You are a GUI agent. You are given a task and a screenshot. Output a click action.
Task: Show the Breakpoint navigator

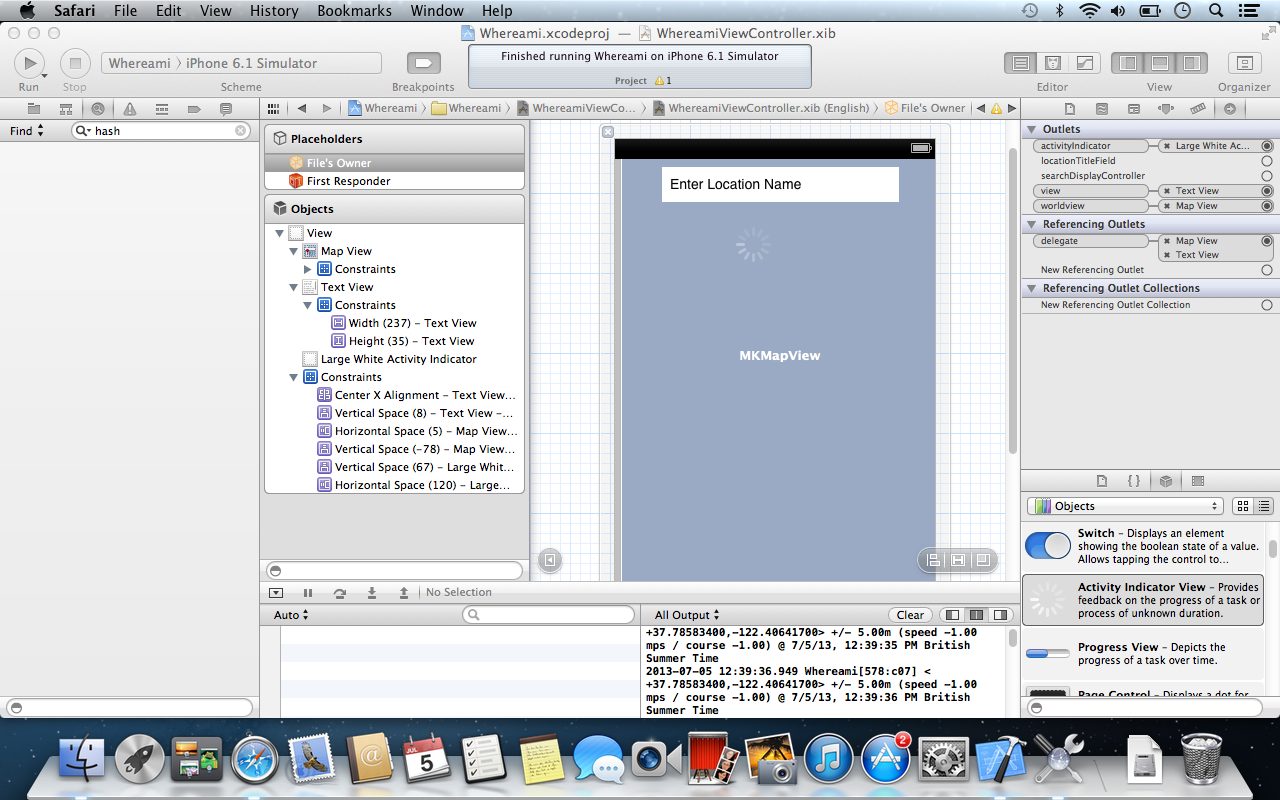coord(194,108)
